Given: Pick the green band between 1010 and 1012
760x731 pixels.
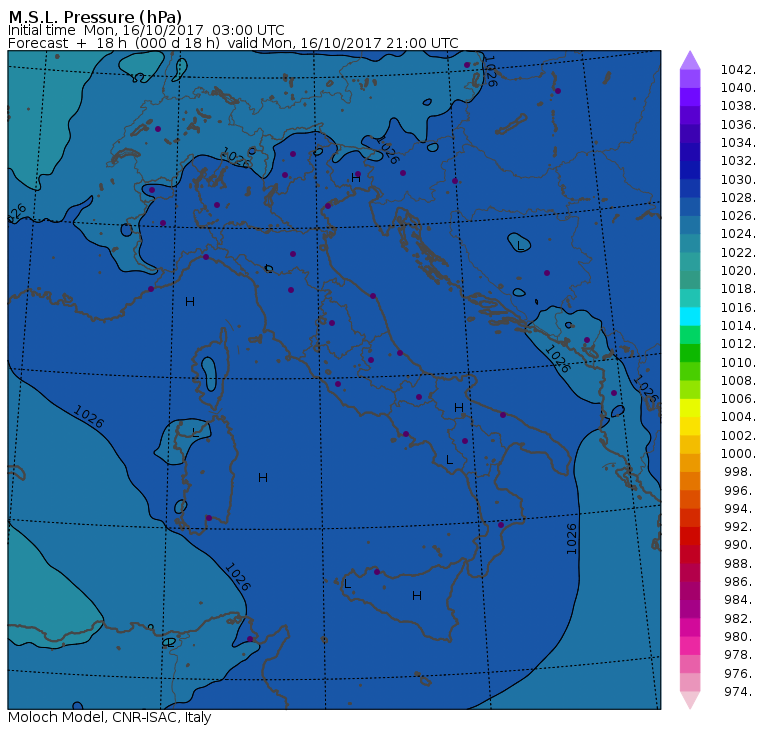Looking at the screenshot, I should click(690, 353).
